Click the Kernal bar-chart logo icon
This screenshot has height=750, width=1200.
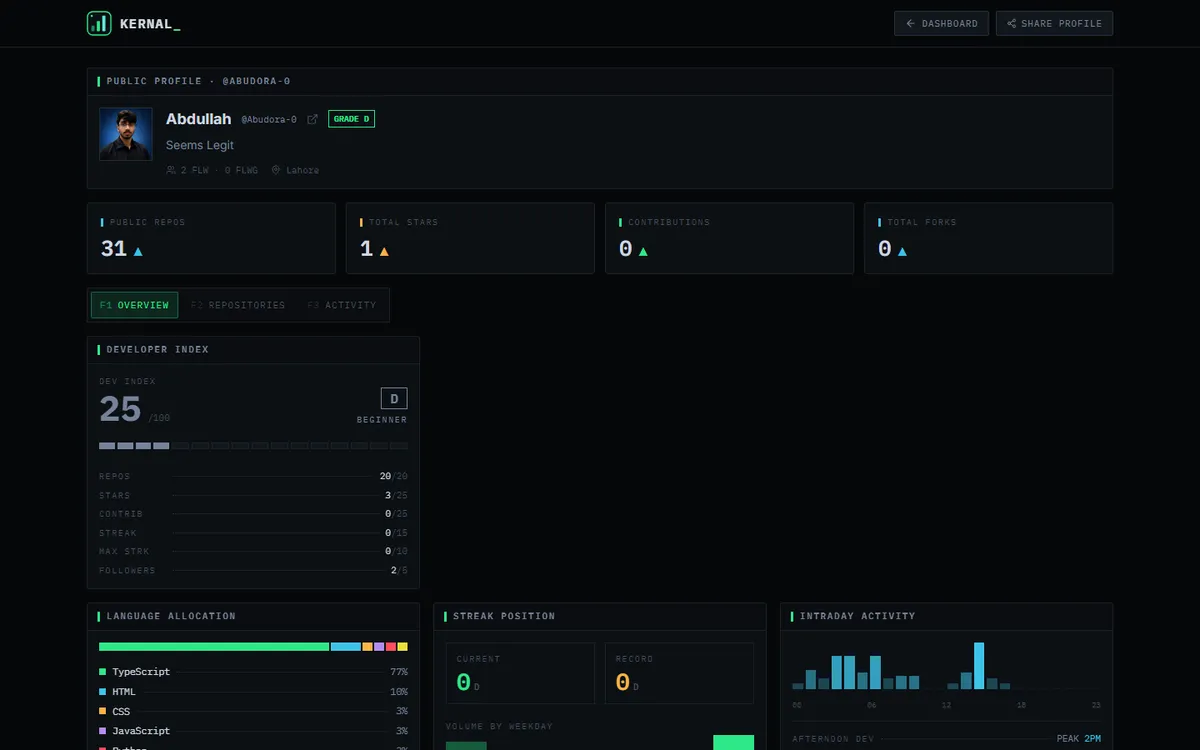pyautogui.click(x=99, y=23)
